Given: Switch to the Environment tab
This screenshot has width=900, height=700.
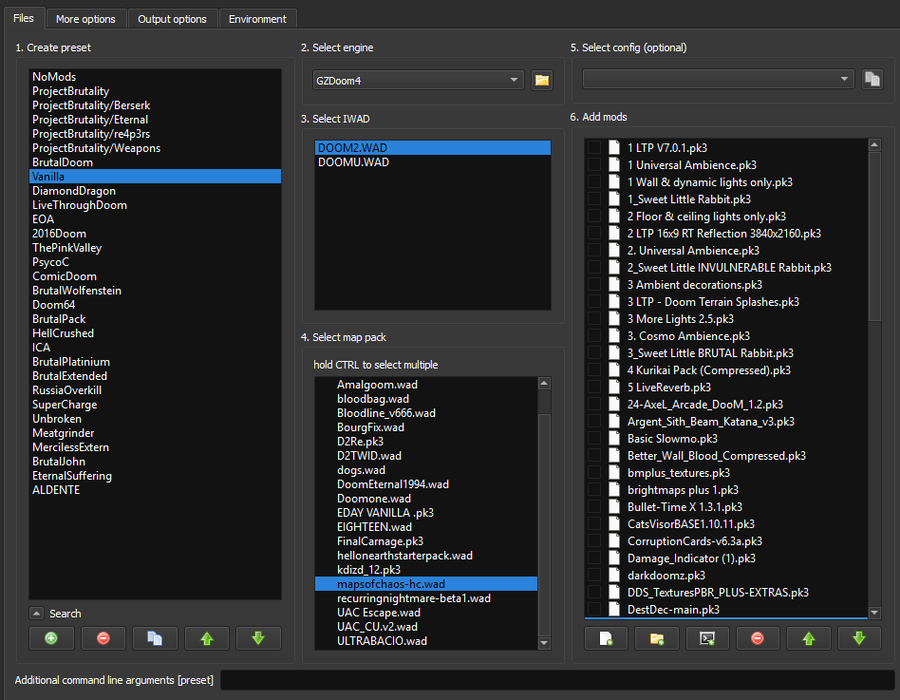Looking at the screenshot, I should (258, 19).
